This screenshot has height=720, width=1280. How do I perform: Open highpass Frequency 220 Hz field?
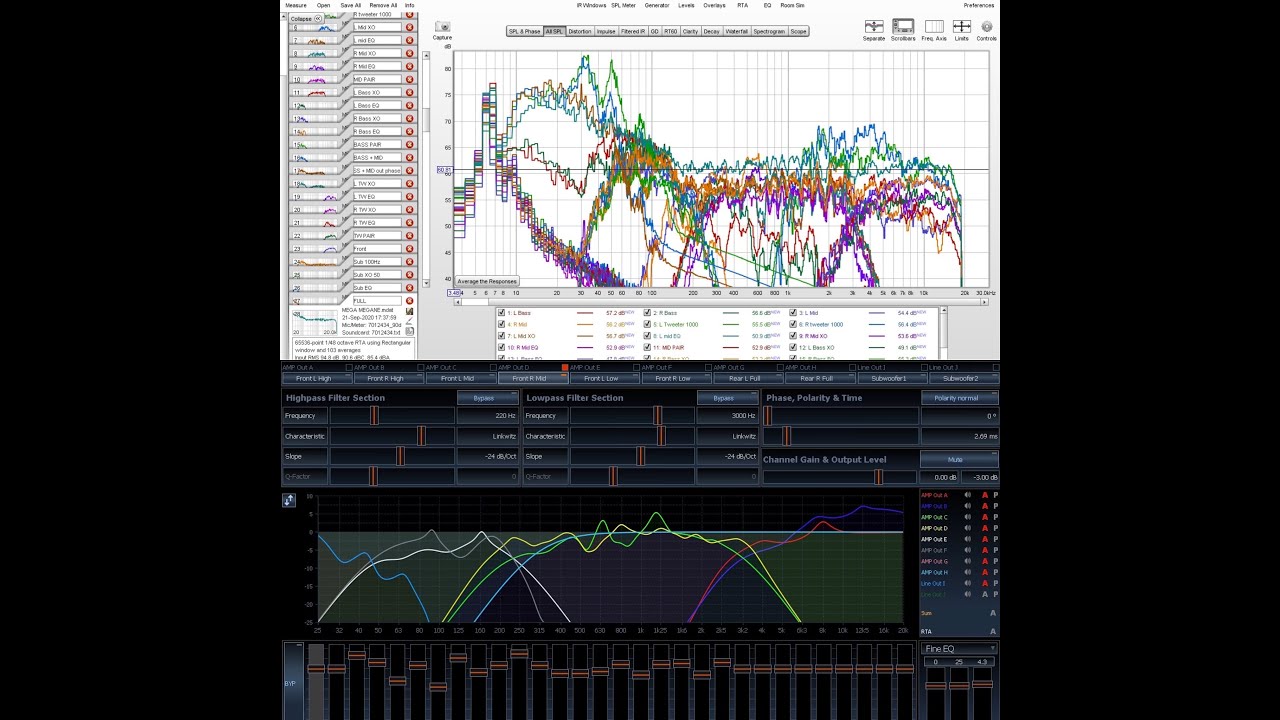487,415
